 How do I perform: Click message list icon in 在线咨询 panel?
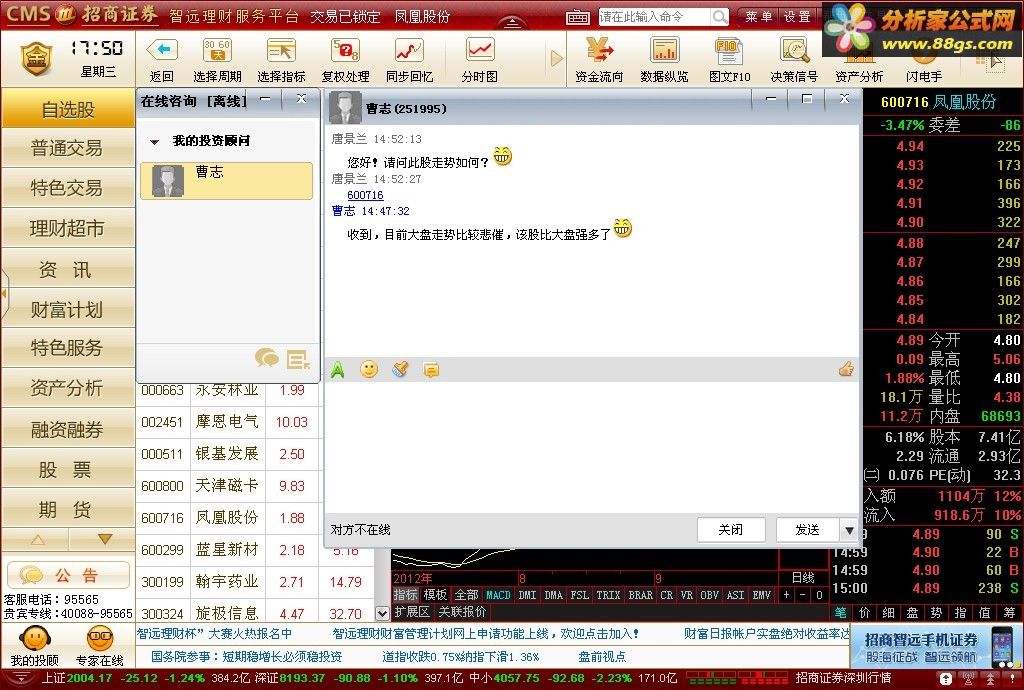click(x=298, y=360)
